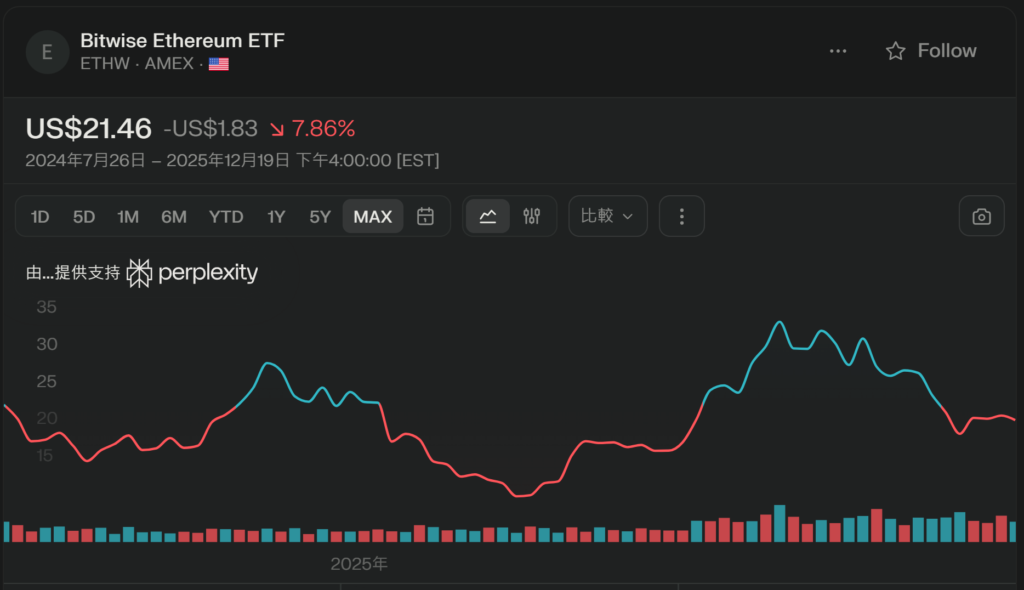The height and width of the screenshot is (590, 1024).
Task: Select the 1Y time range
Action: pyautogui.click(x=276, y=216)
